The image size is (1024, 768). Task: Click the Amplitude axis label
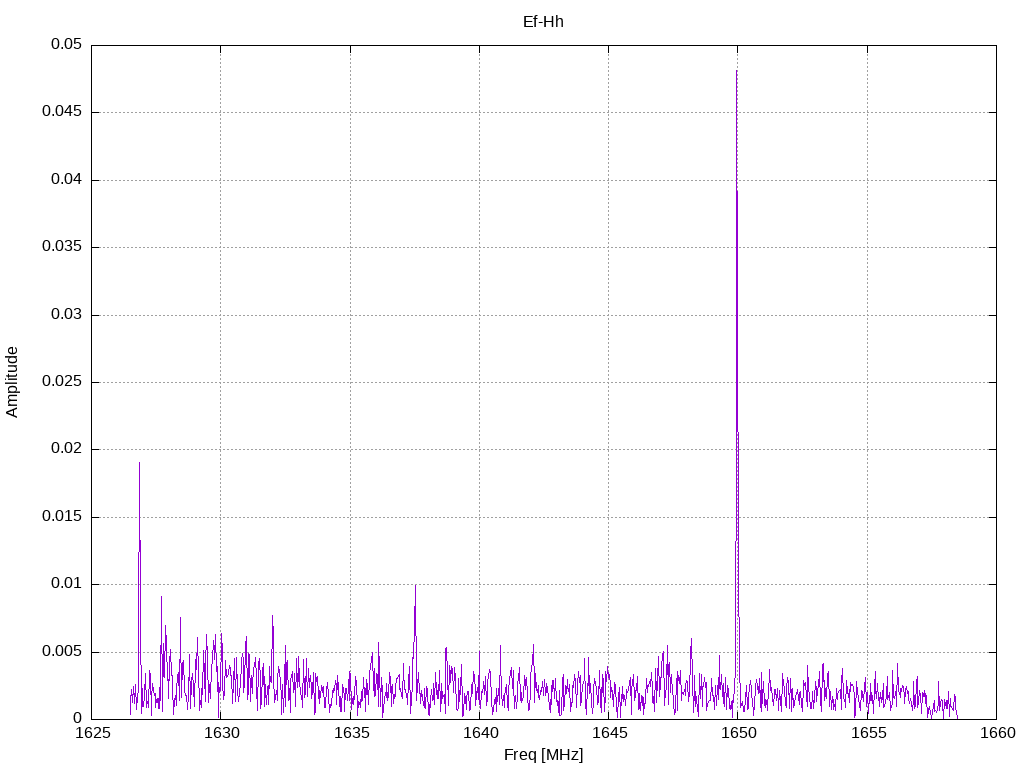click(x=12, y=382)
